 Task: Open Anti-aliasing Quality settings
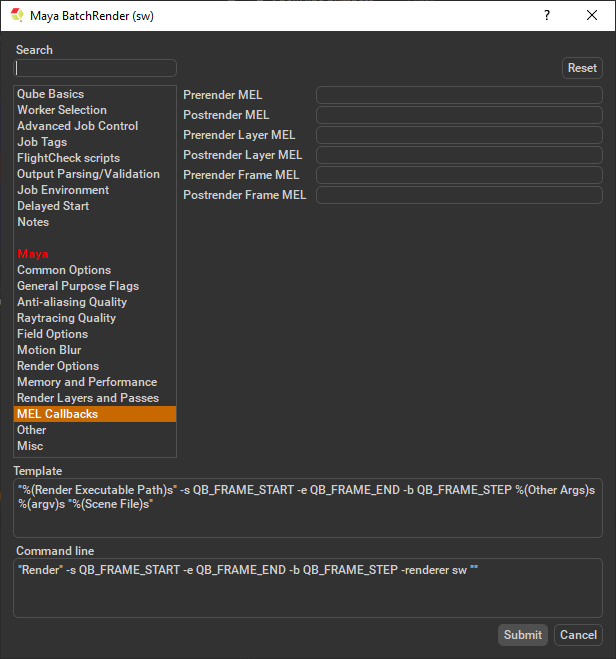(72, 302)
